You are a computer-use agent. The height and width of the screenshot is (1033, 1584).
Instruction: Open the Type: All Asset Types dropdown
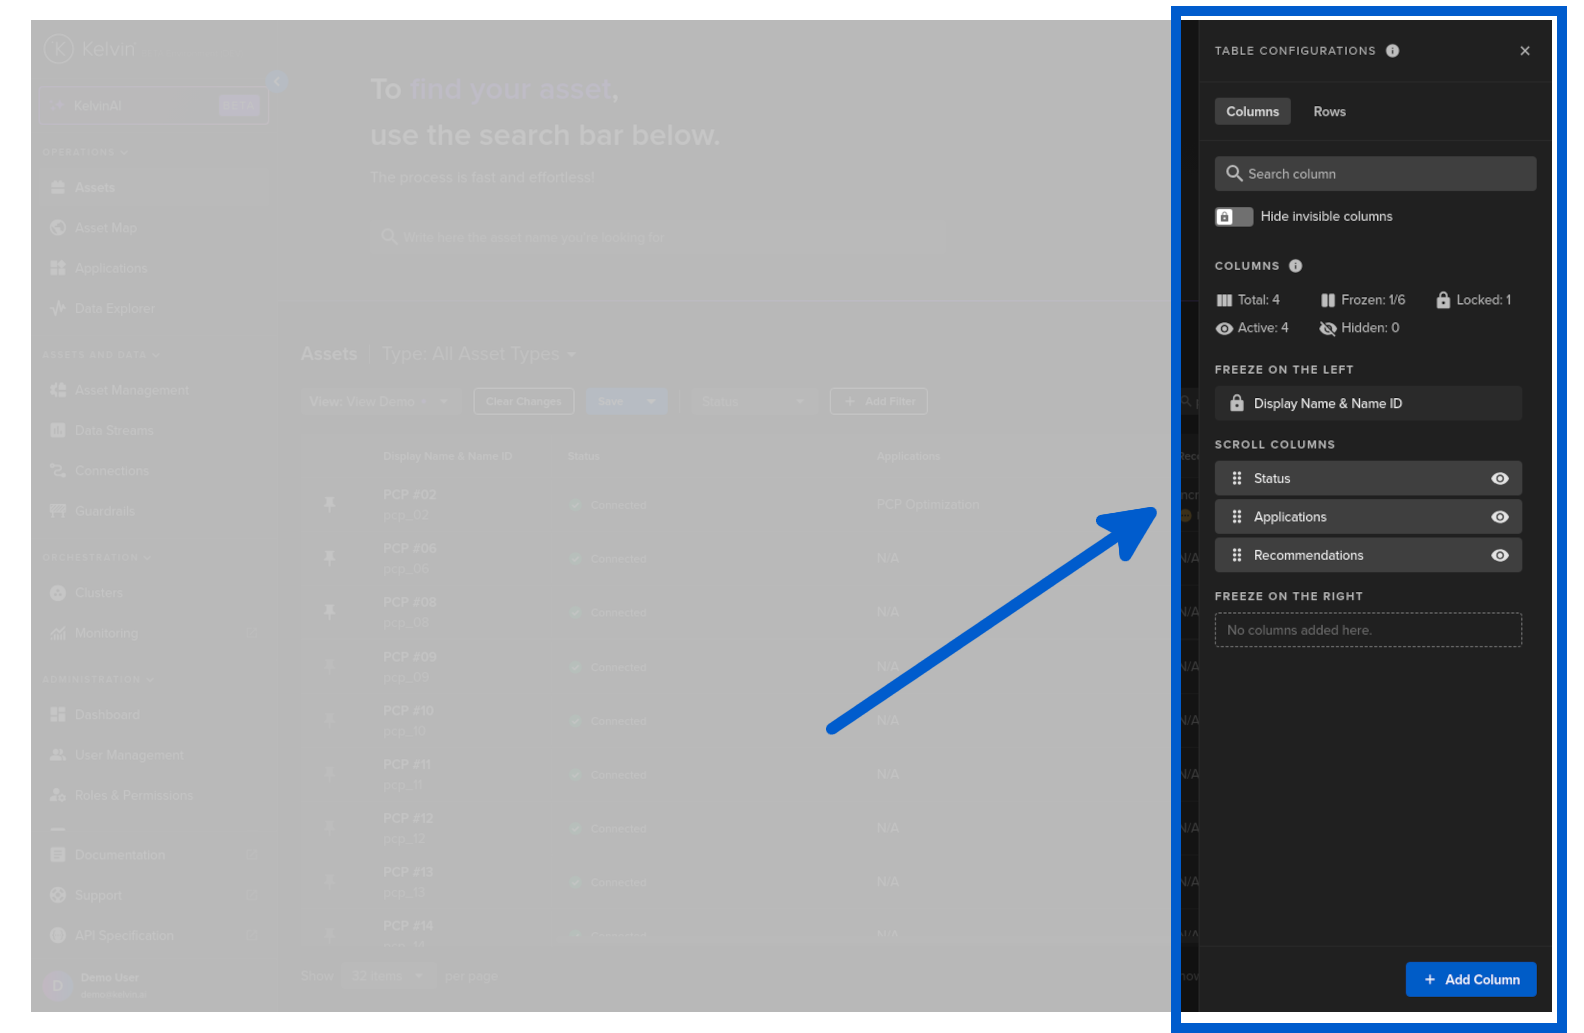[x=479, y=355]
